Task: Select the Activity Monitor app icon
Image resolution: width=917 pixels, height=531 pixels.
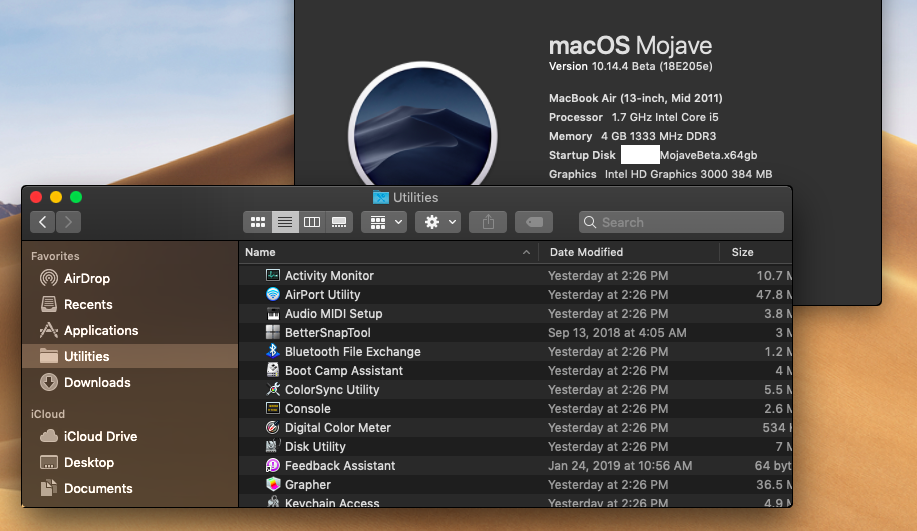Action: [273, 275]
